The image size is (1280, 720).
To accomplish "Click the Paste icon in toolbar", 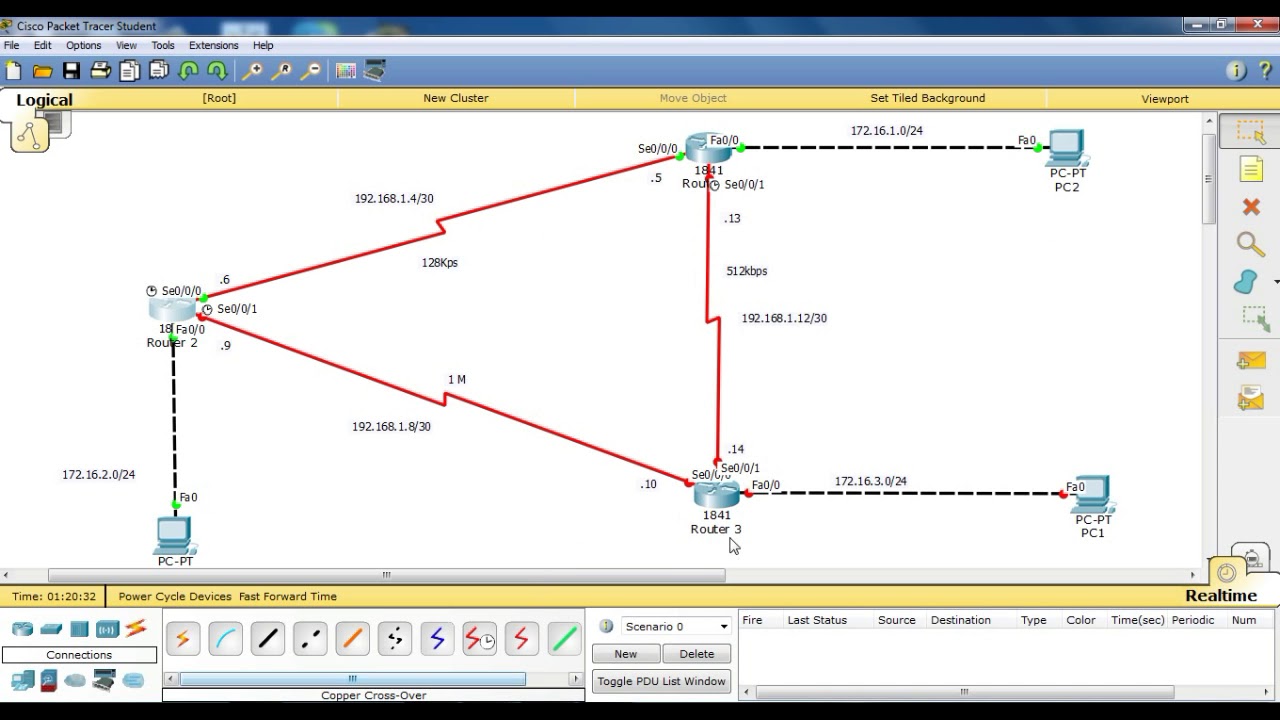I will pyautogui.click(x=158, y=71).
